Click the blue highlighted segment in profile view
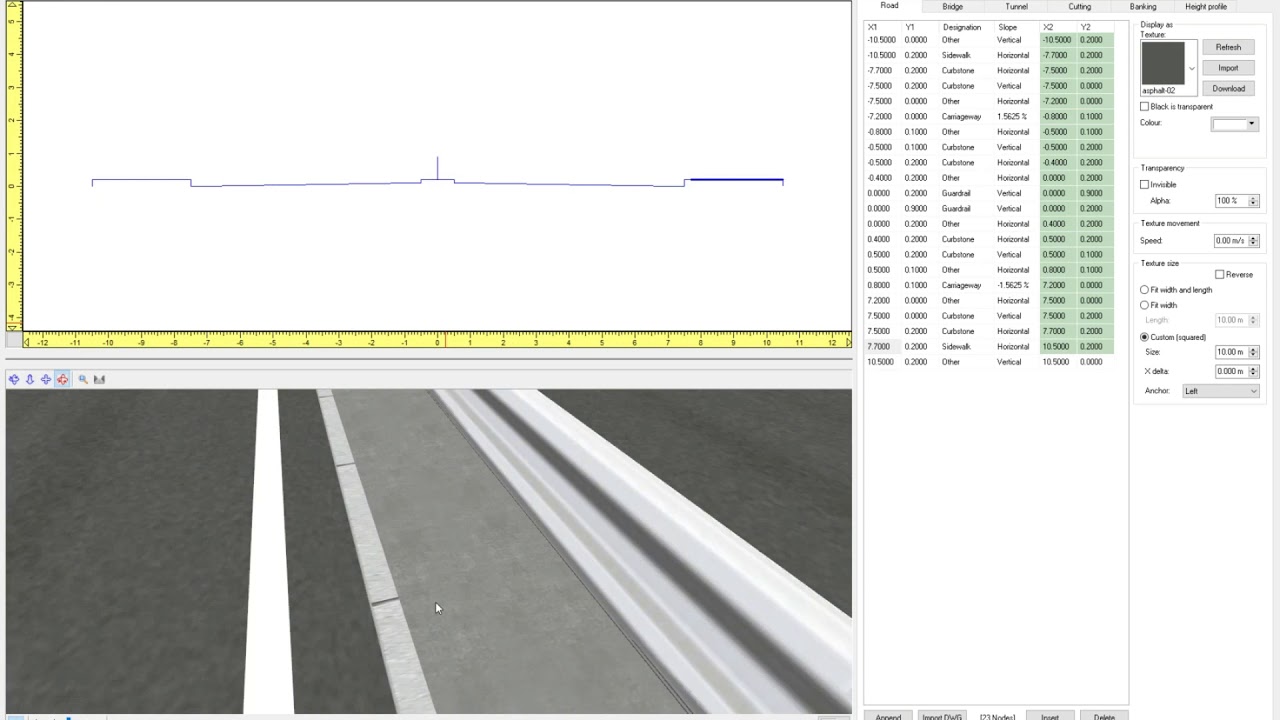Screen dimensions: 1280x720 737,180
